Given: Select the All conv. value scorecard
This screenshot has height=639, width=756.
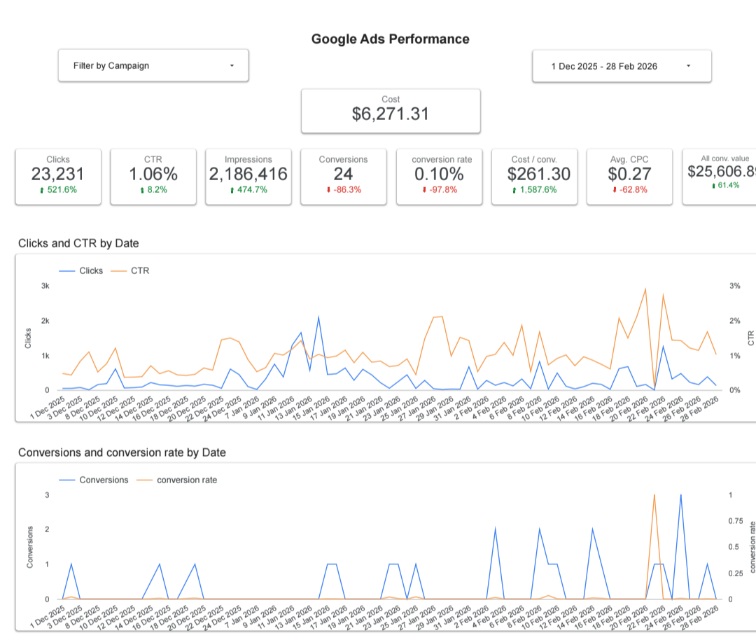Looking at the screenshot, I should 719,177.
